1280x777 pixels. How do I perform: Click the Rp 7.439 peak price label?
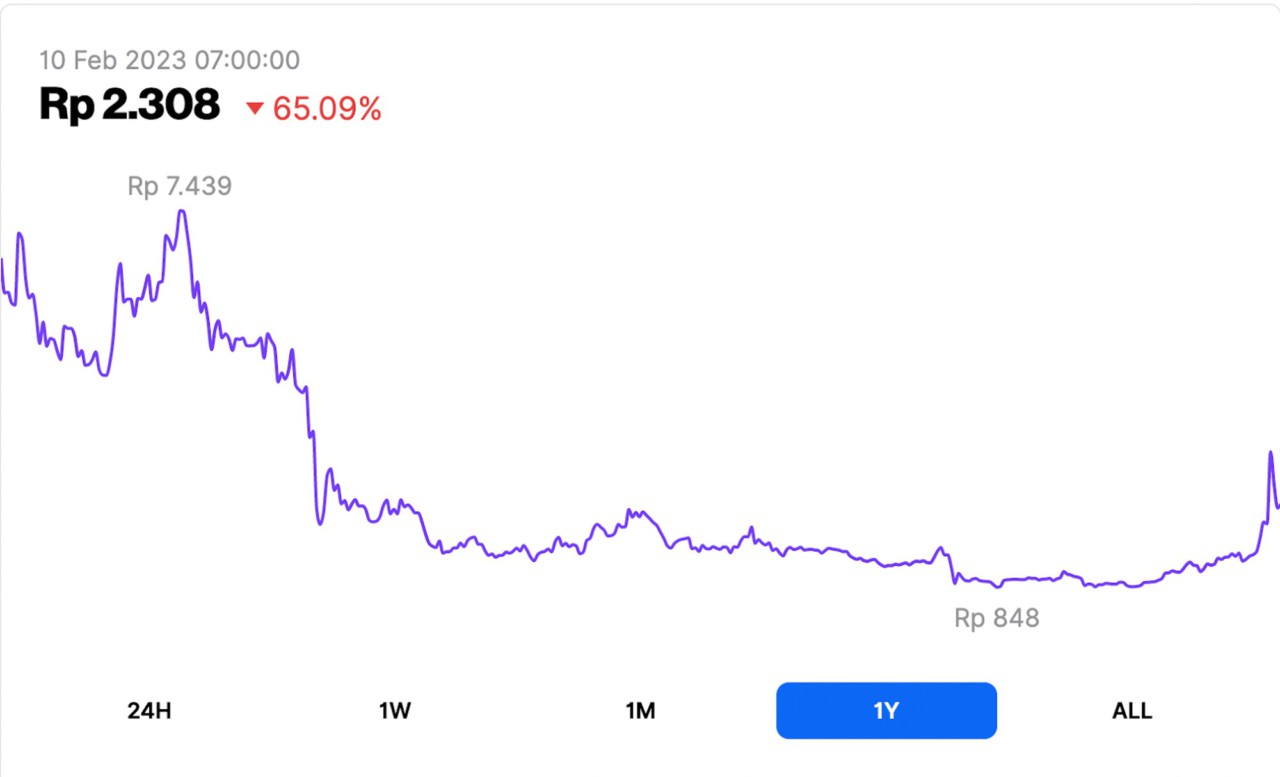(x=179, y=186)
